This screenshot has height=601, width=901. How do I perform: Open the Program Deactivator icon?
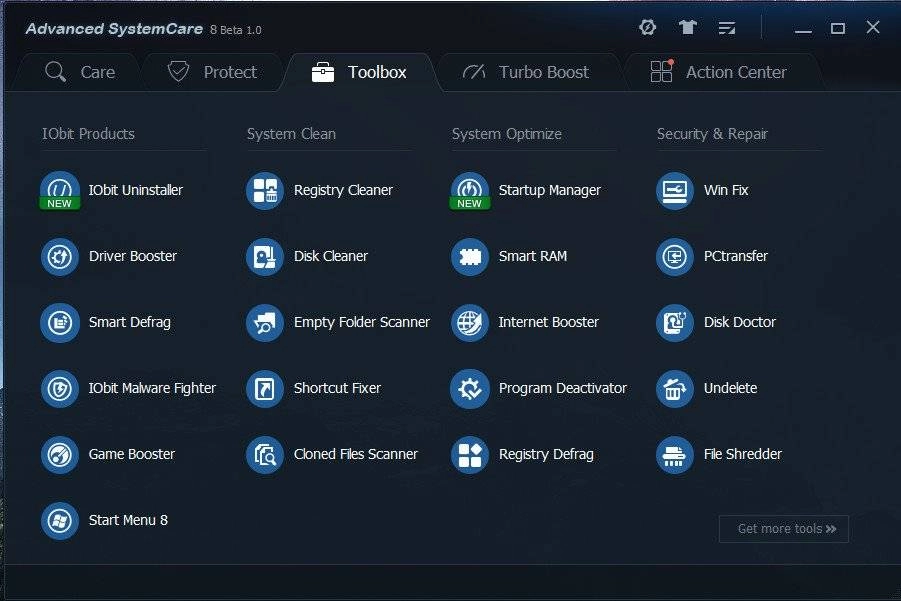(470, 389)
